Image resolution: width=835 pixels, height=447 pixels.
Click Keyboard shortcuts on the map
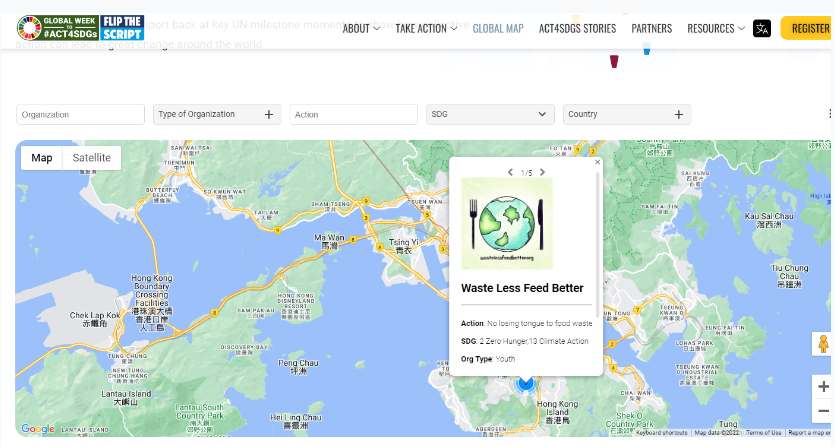[661, 433]
